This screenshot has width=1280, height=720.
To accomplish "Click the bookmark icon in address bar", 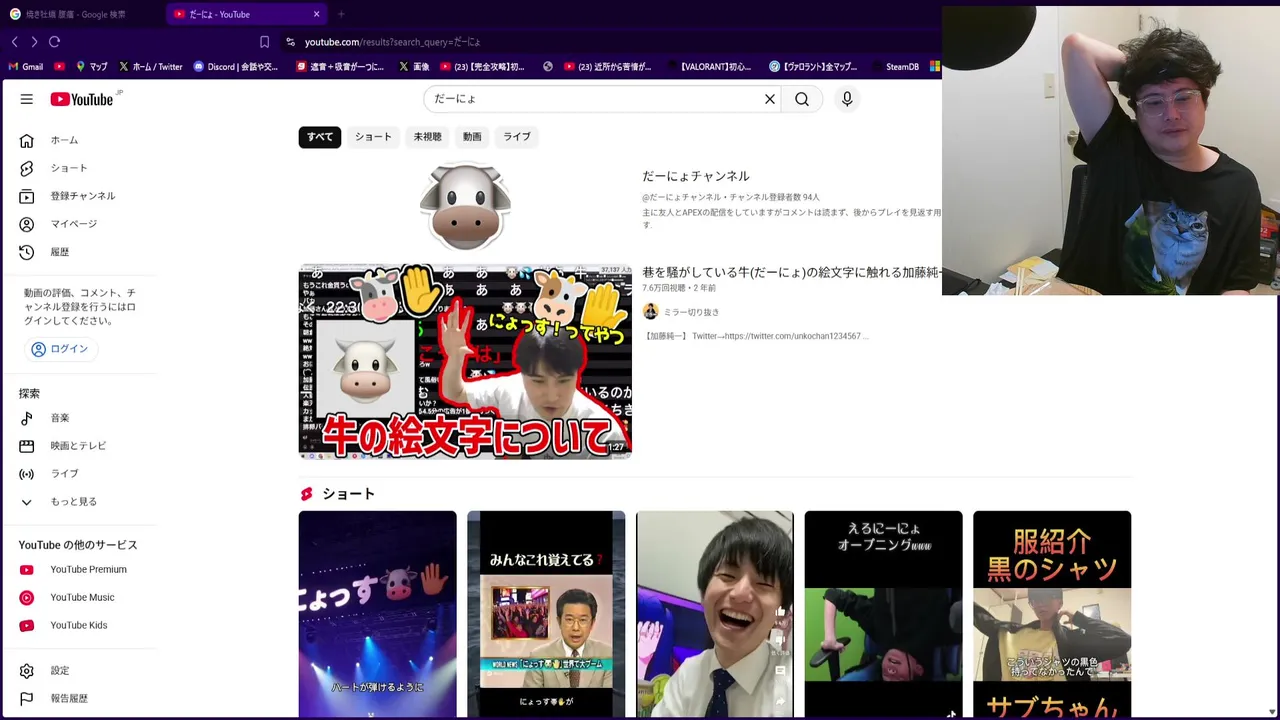I will pyautogui.click(x=264, y=42).
